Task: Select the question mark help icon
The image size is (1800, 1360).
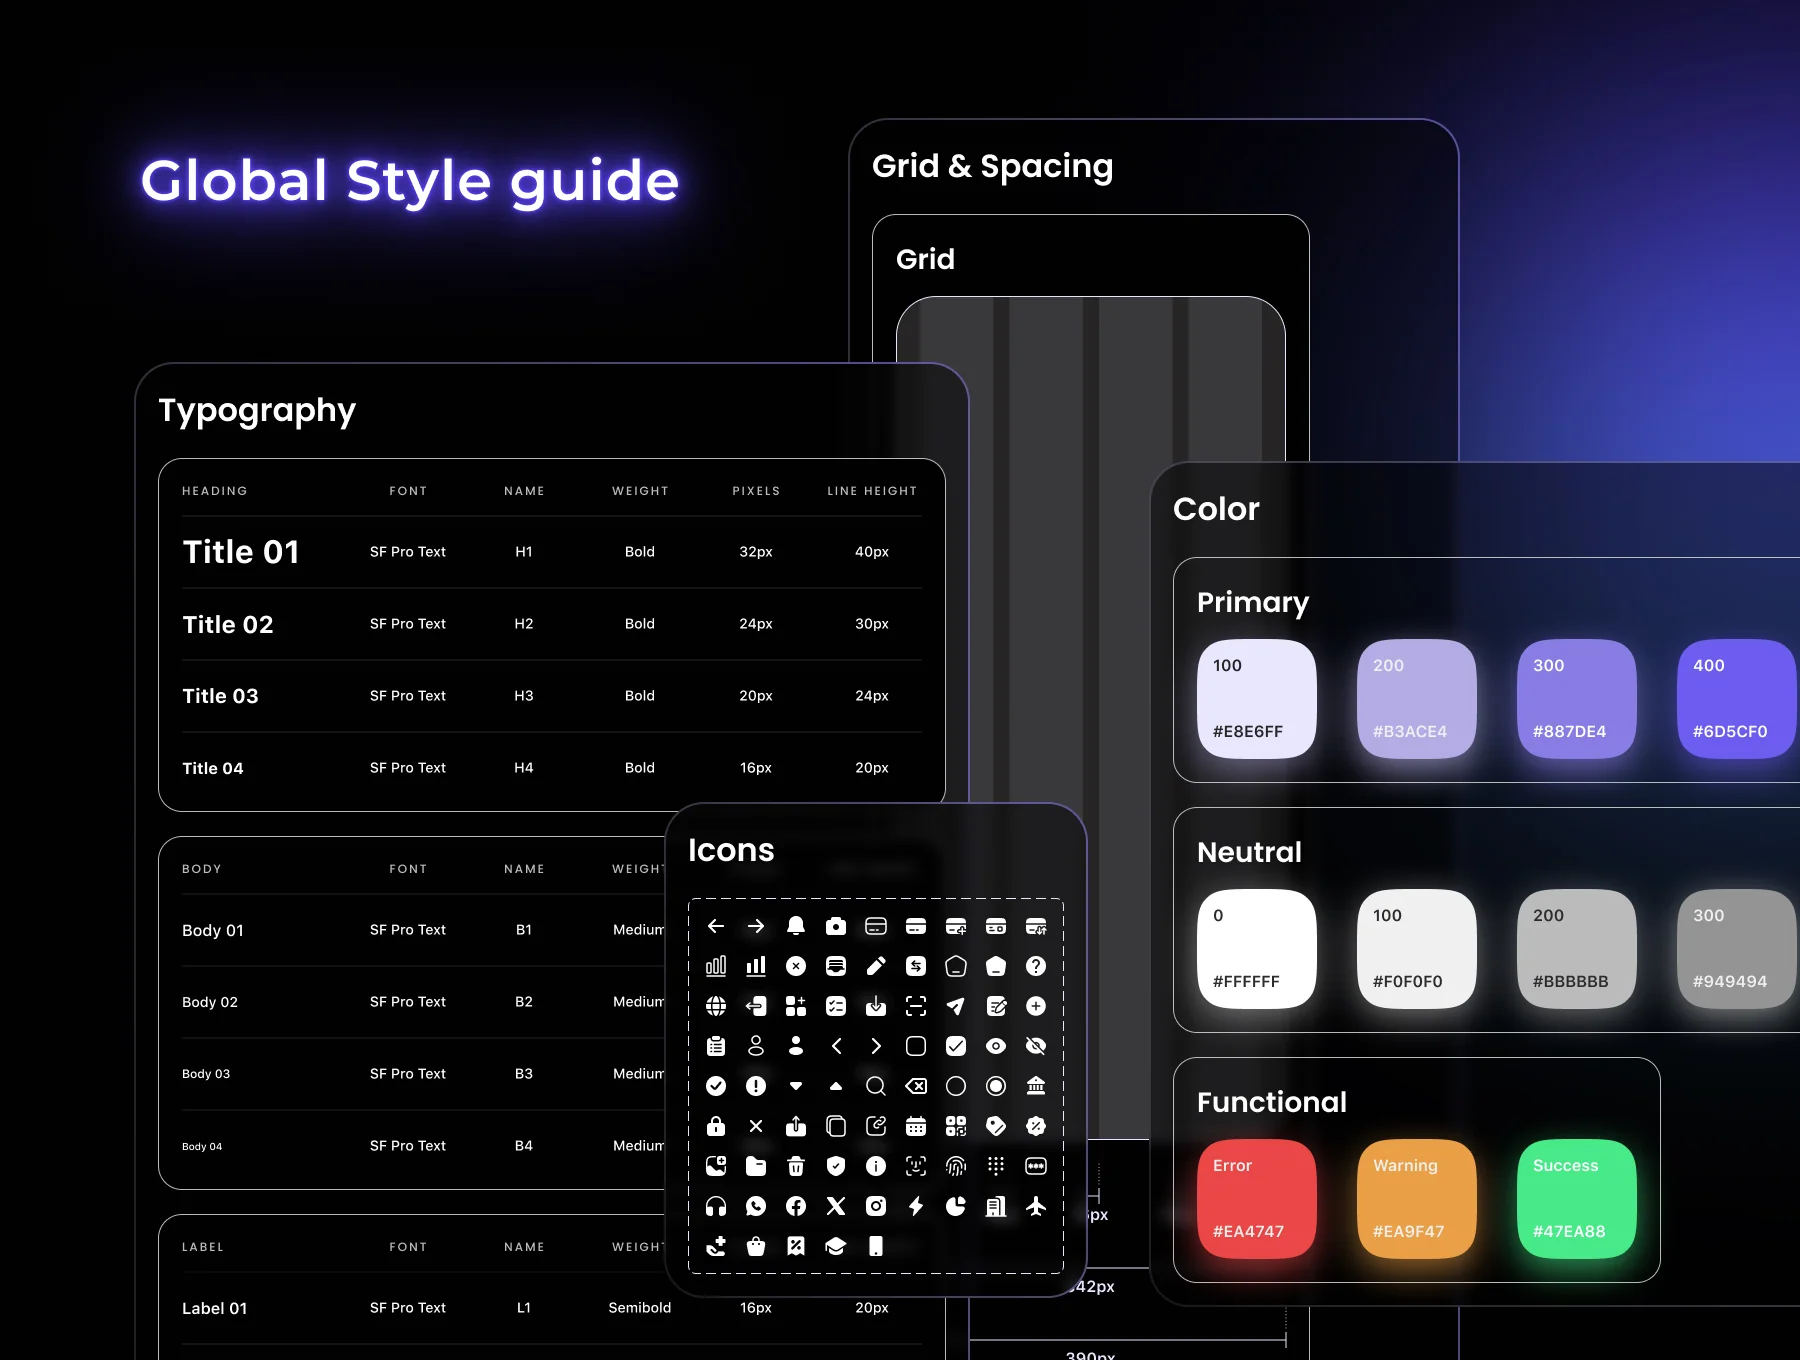Action: [1036, 966]
